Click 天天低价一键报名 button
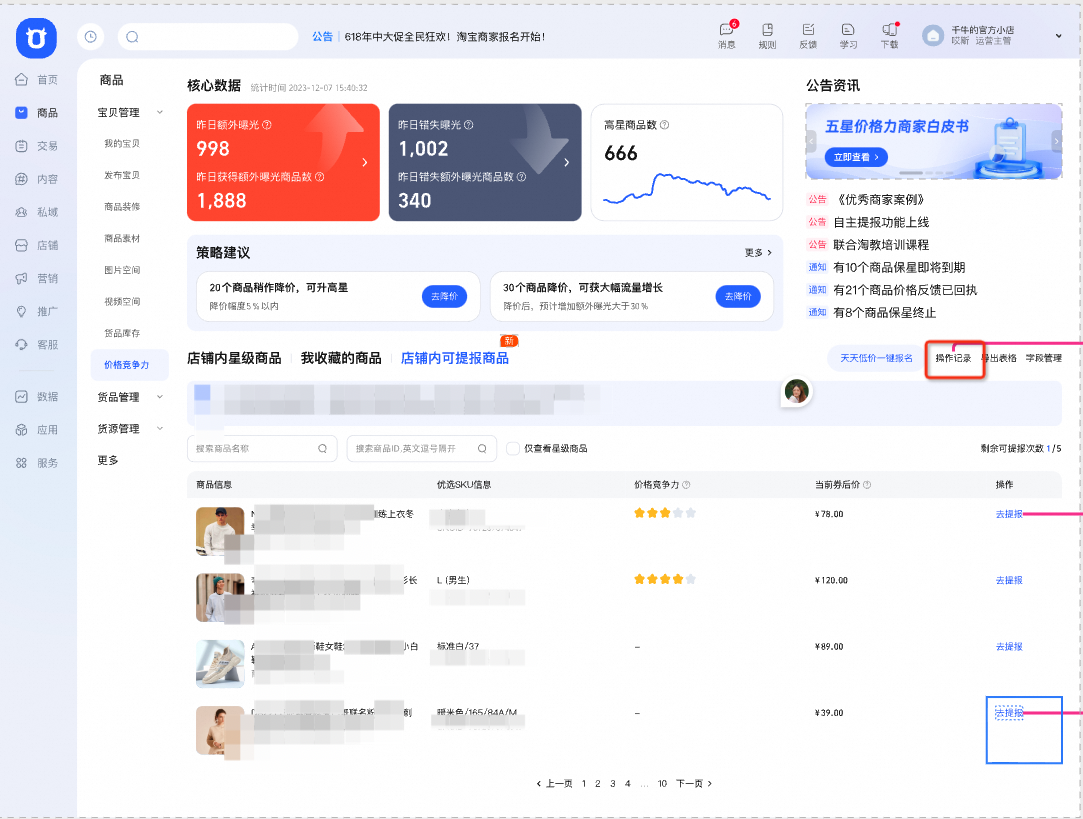 pos(876,358)
